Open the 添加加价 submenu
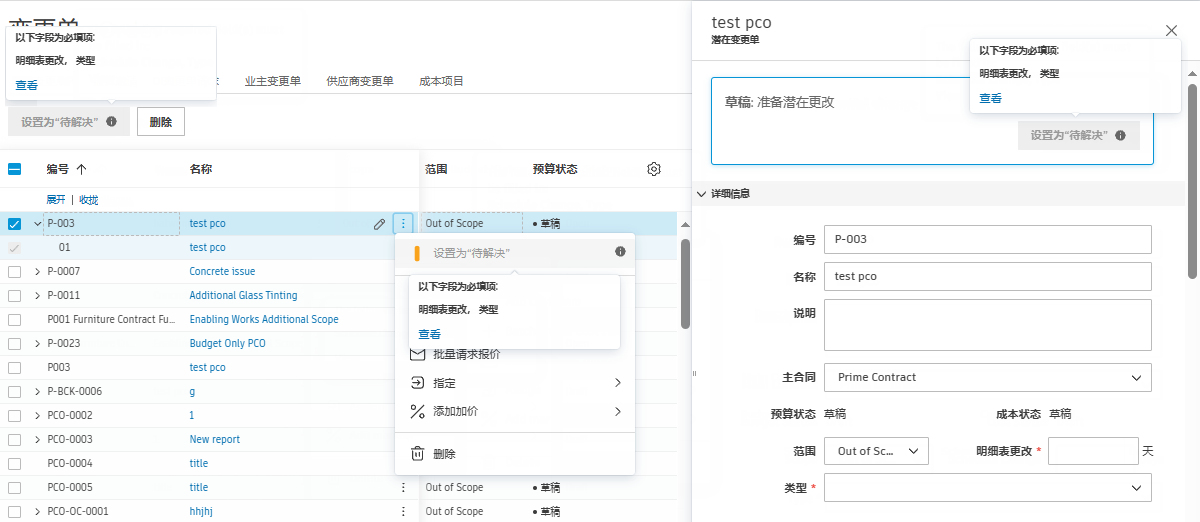The width and height of the screenshot is (1200, 522). point(515,411)
